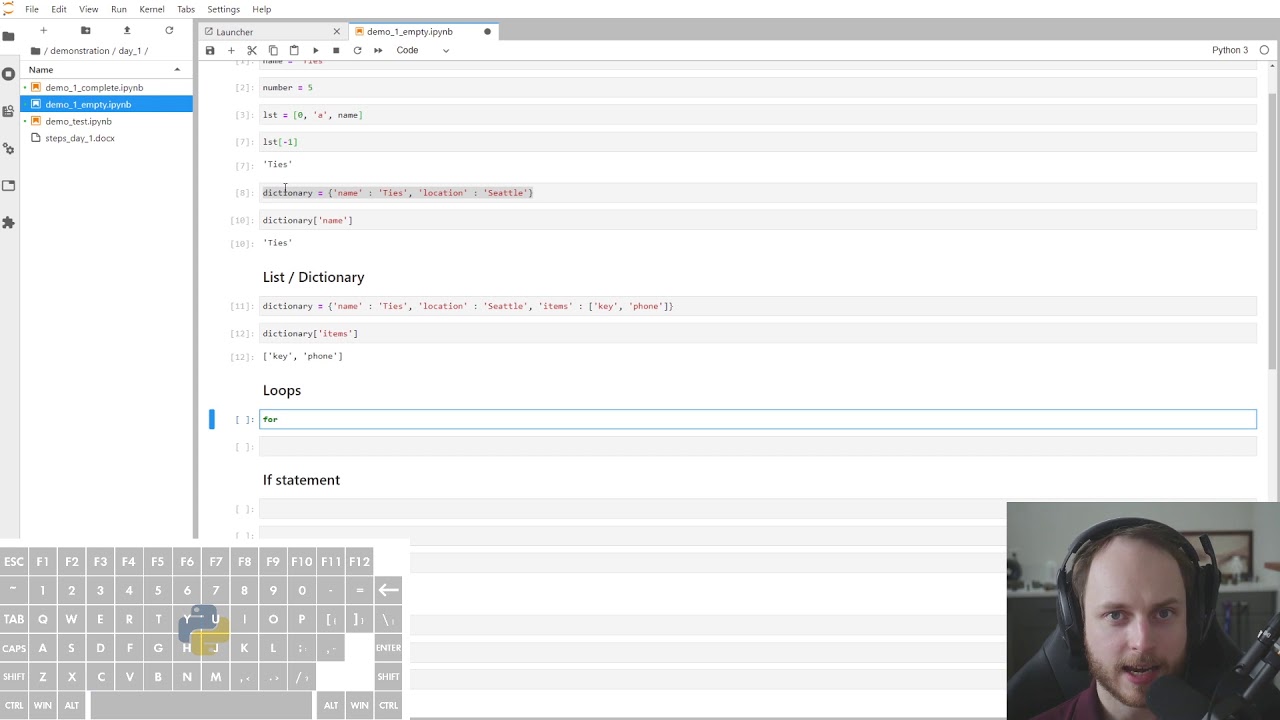Interrupt the kernel with stop icon
The height and width of the screenshot is (720, 1280).
pos(336,50)
